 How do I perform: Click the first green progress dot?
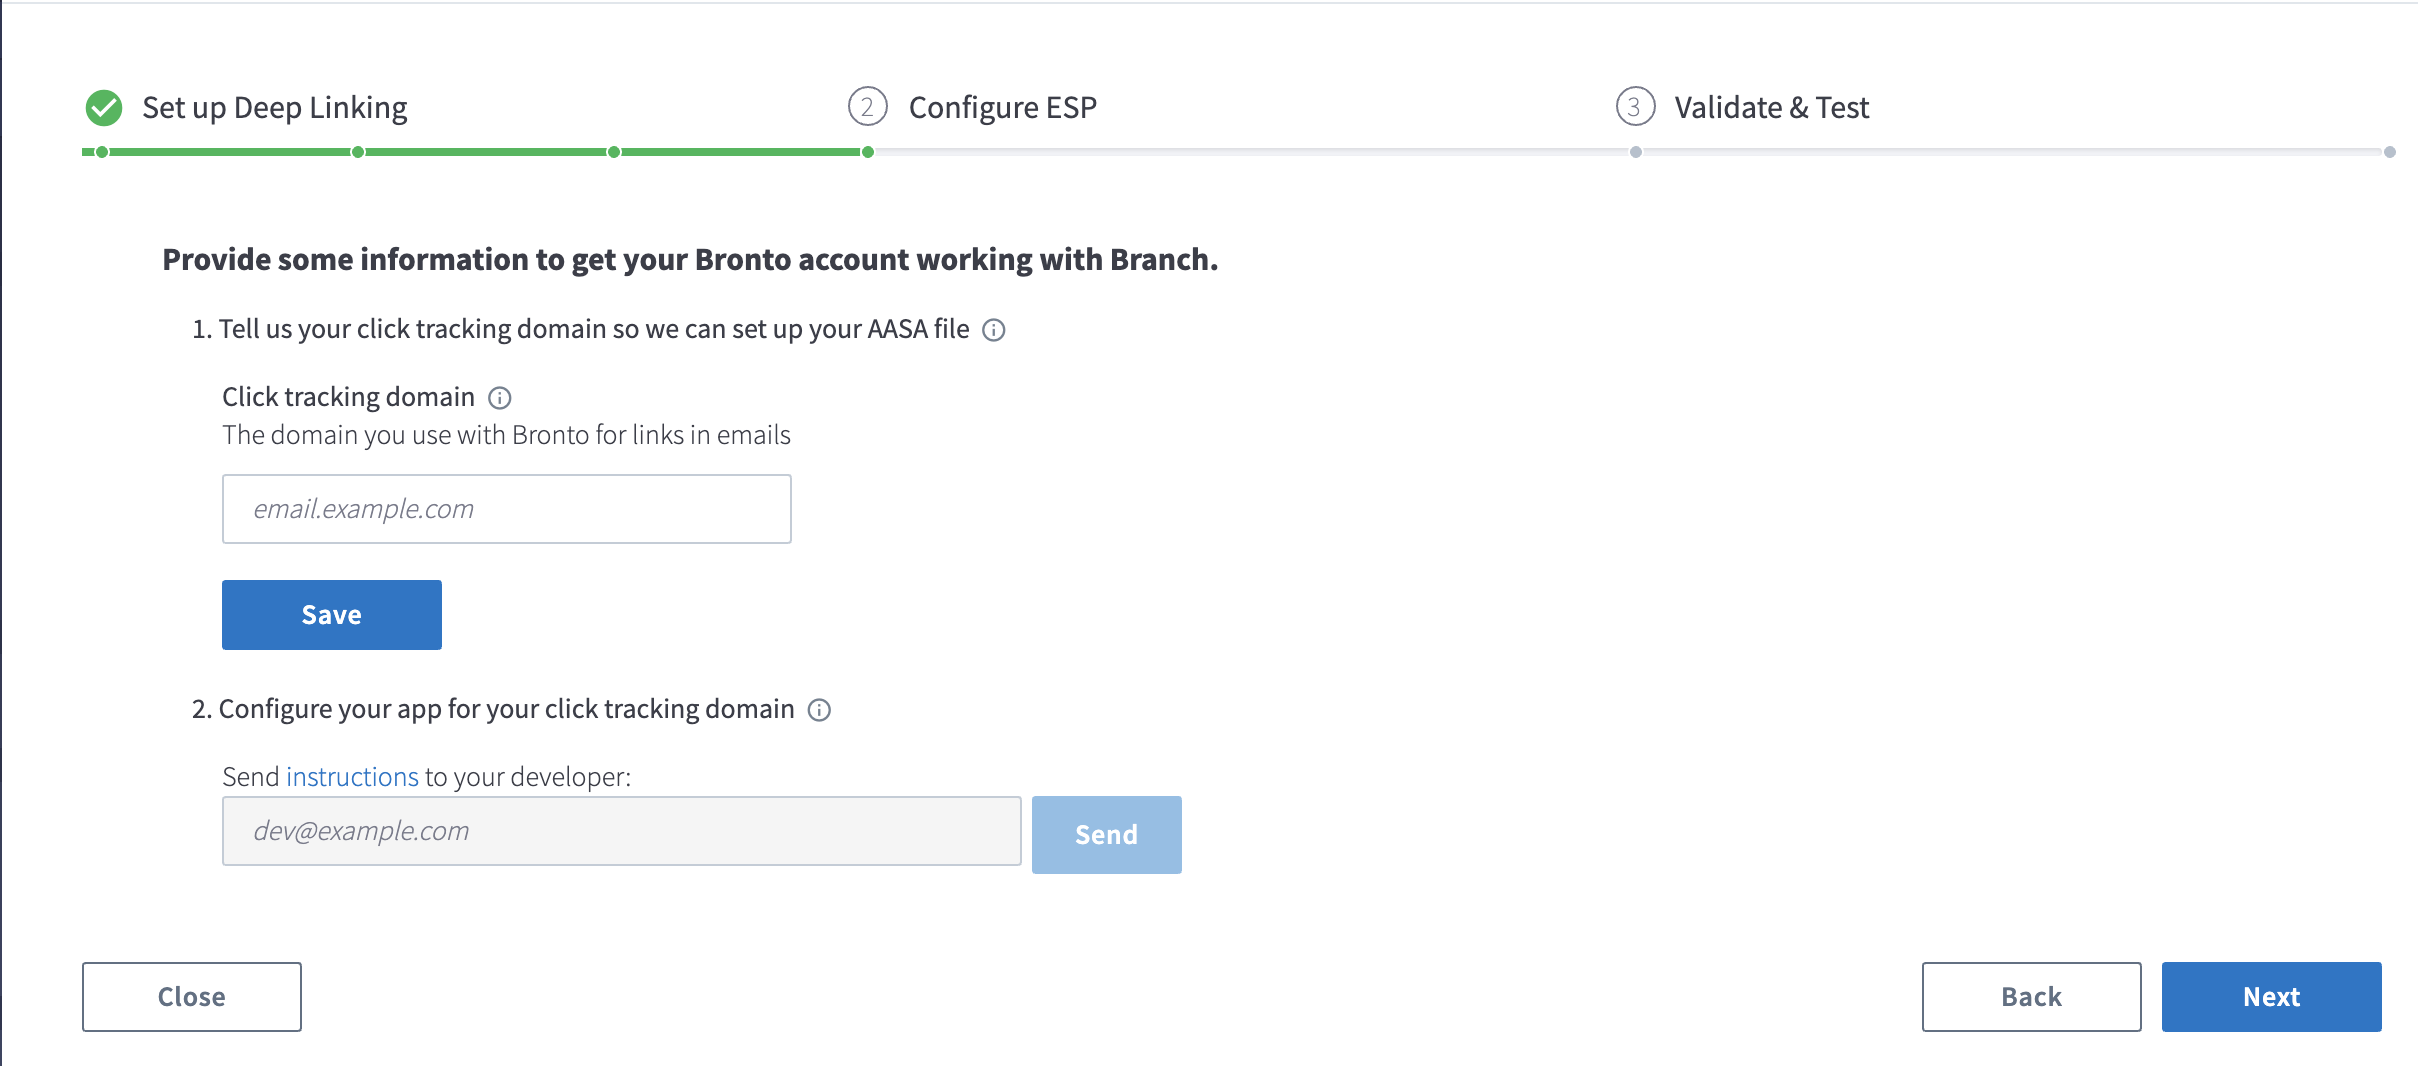tap(102, 152)
